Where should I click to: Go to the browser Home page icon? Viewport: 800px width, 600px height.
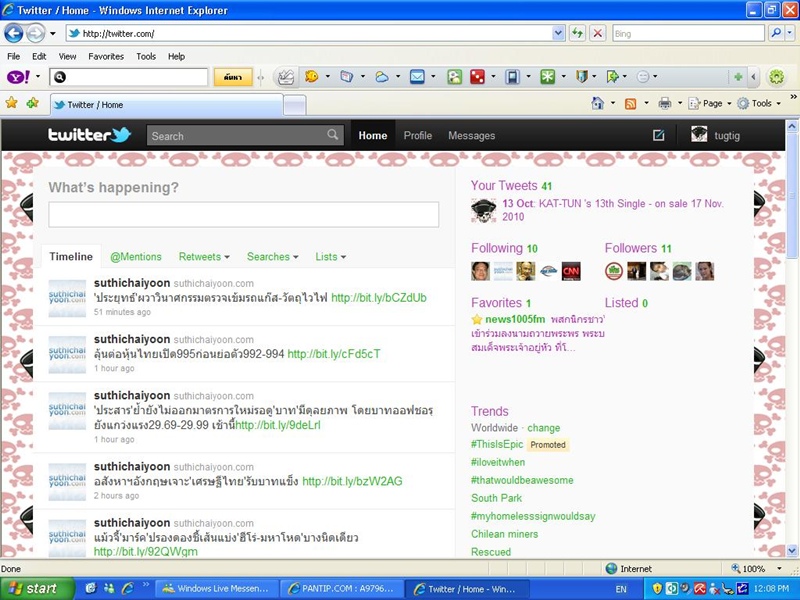point(597,103)
